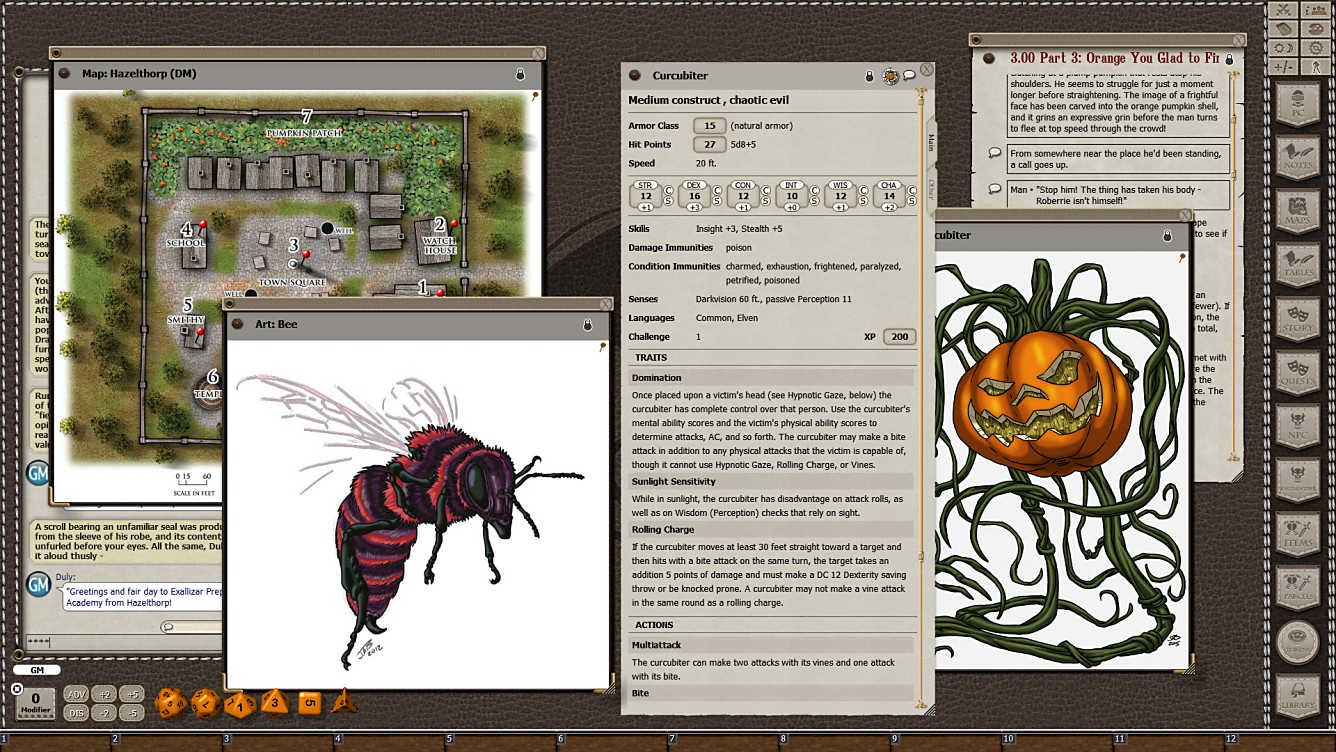Screen dimensions: 1336x752
Task: Toggle the padlock on the Curcubiter statblock
Action: pos(869,75)
